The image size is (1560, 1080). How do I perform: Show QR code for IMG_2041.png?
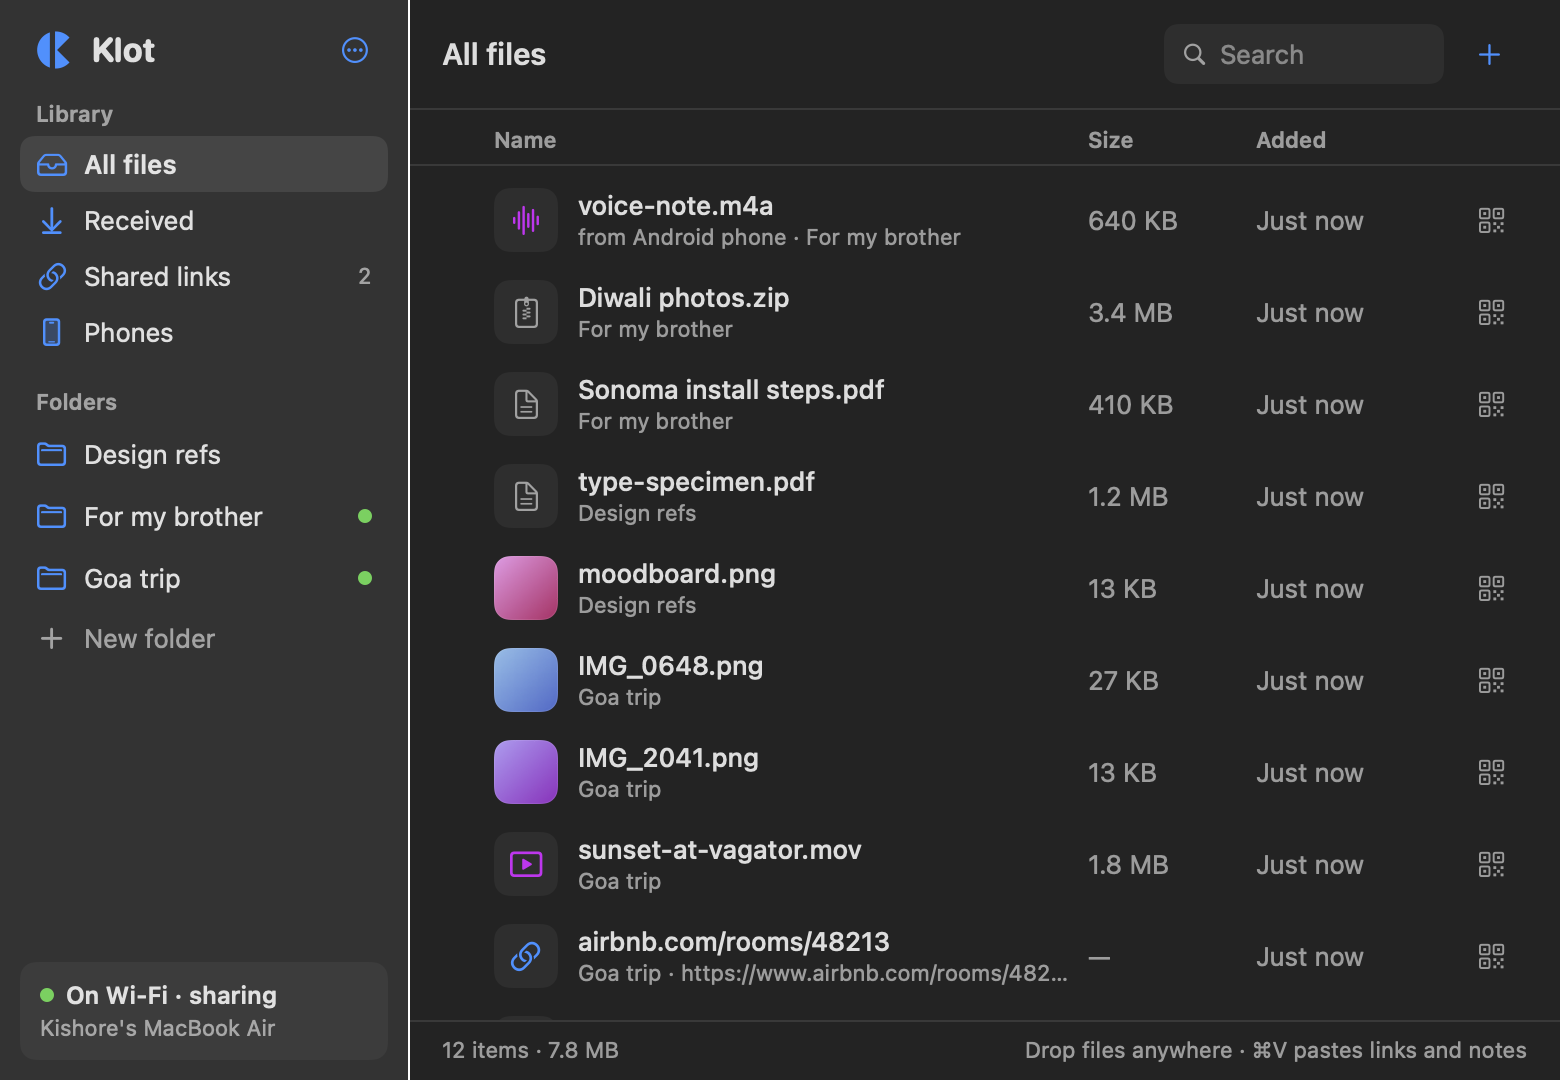(x=1491, y=772)
